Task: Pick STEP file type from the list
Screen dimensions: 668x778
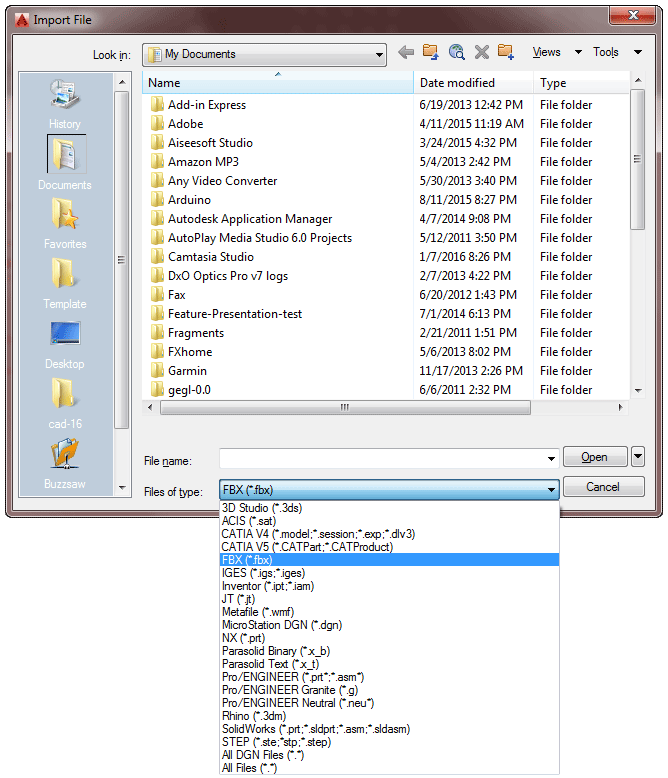Action: (x=389, y=742)
